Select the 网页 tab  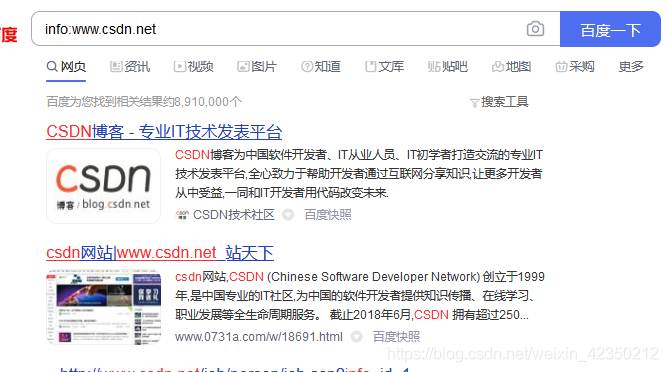[66, 67]
